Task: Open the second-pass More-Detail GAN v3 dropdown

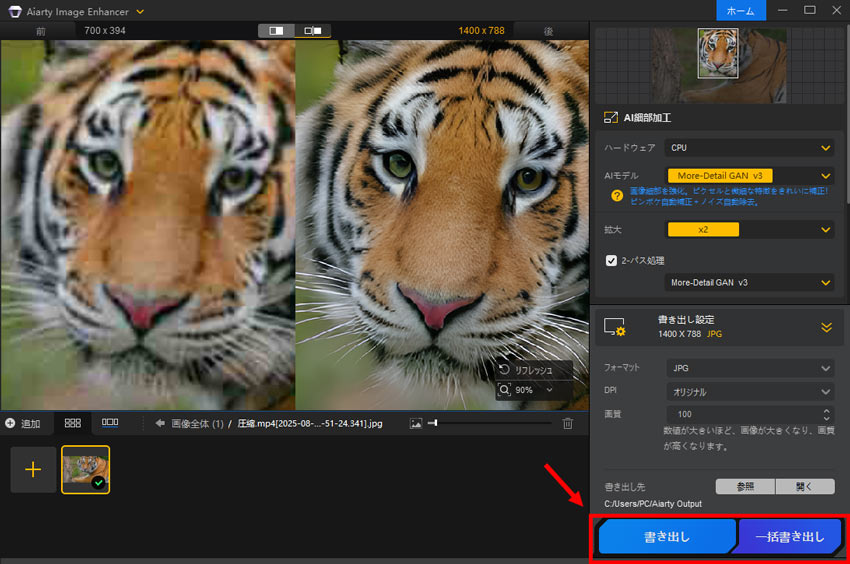Action: click(x=750, y=283)
